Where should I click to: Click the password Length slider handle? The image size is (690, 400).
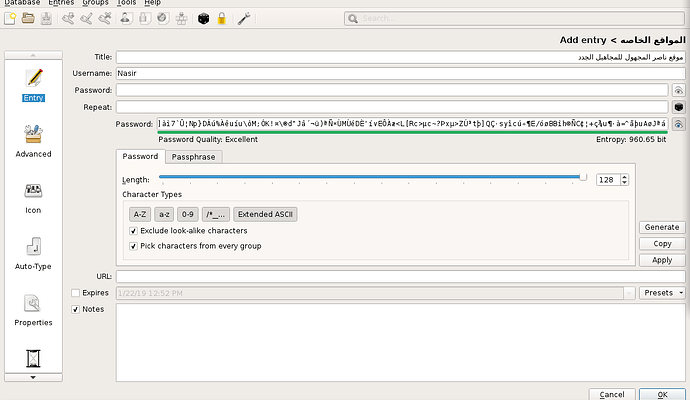pos(583,177)
